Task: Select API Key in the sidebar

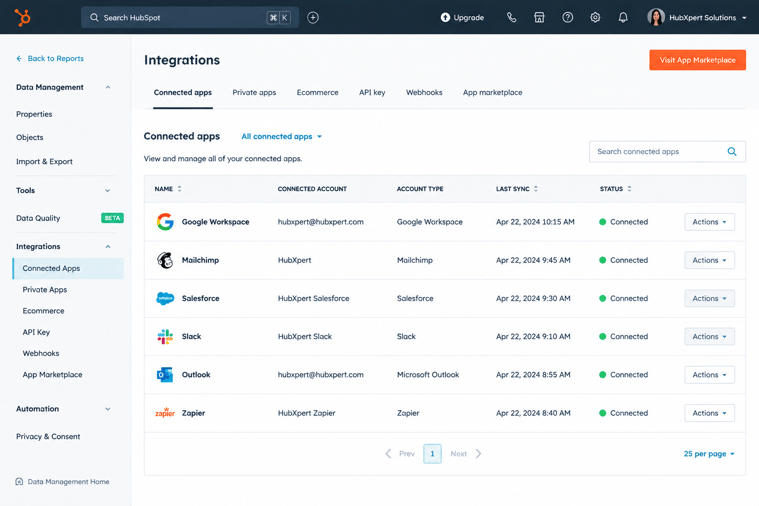Action: tap(36, 332)
